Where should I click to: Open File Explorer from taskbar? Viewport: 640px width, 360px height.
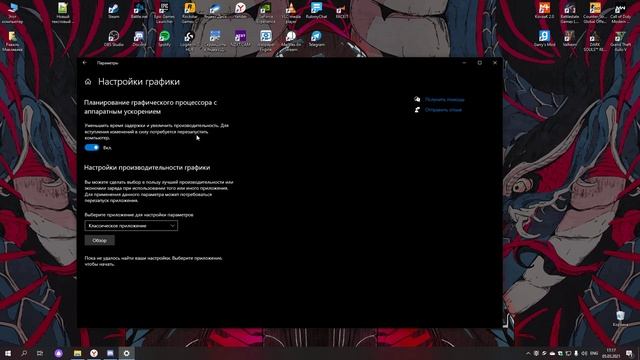78,353
